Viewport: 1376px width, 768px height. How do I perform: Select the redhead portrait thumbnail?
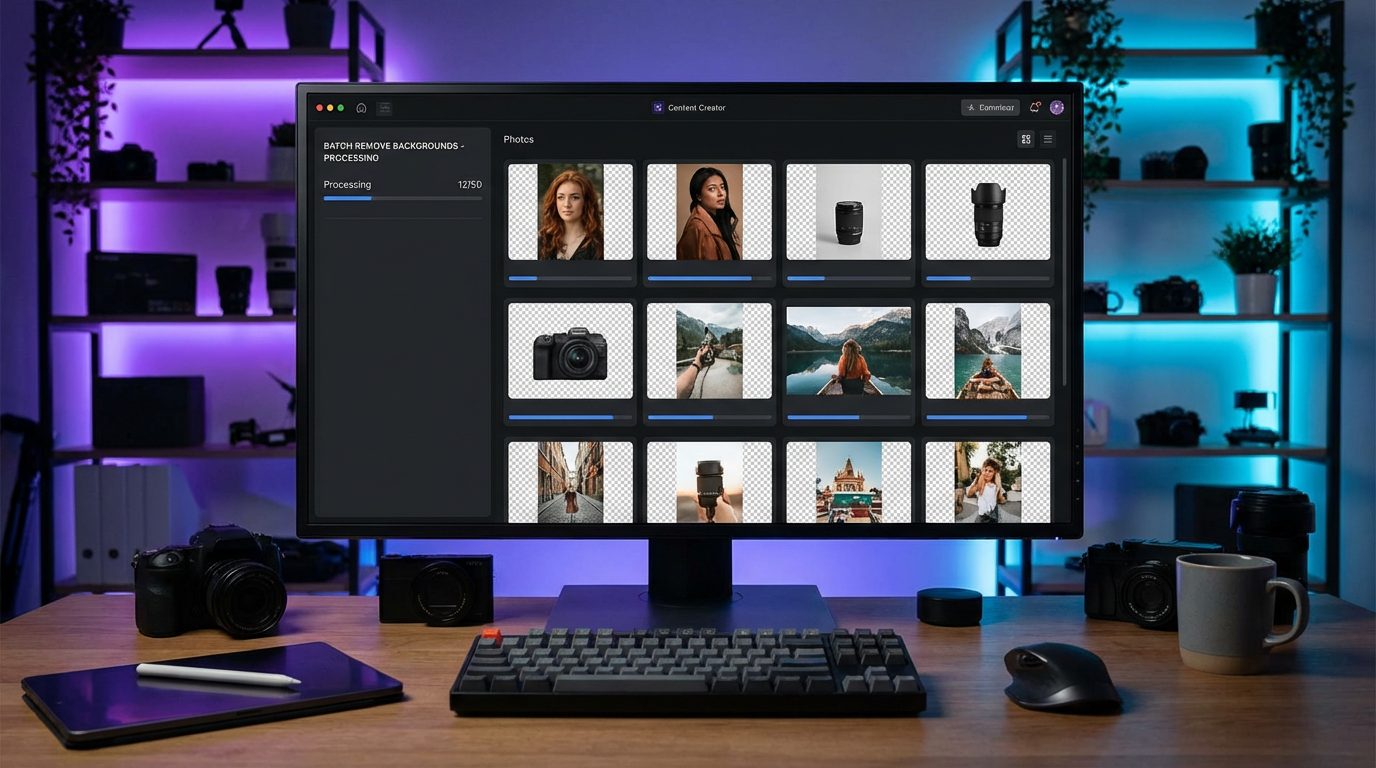click(569, 211)
